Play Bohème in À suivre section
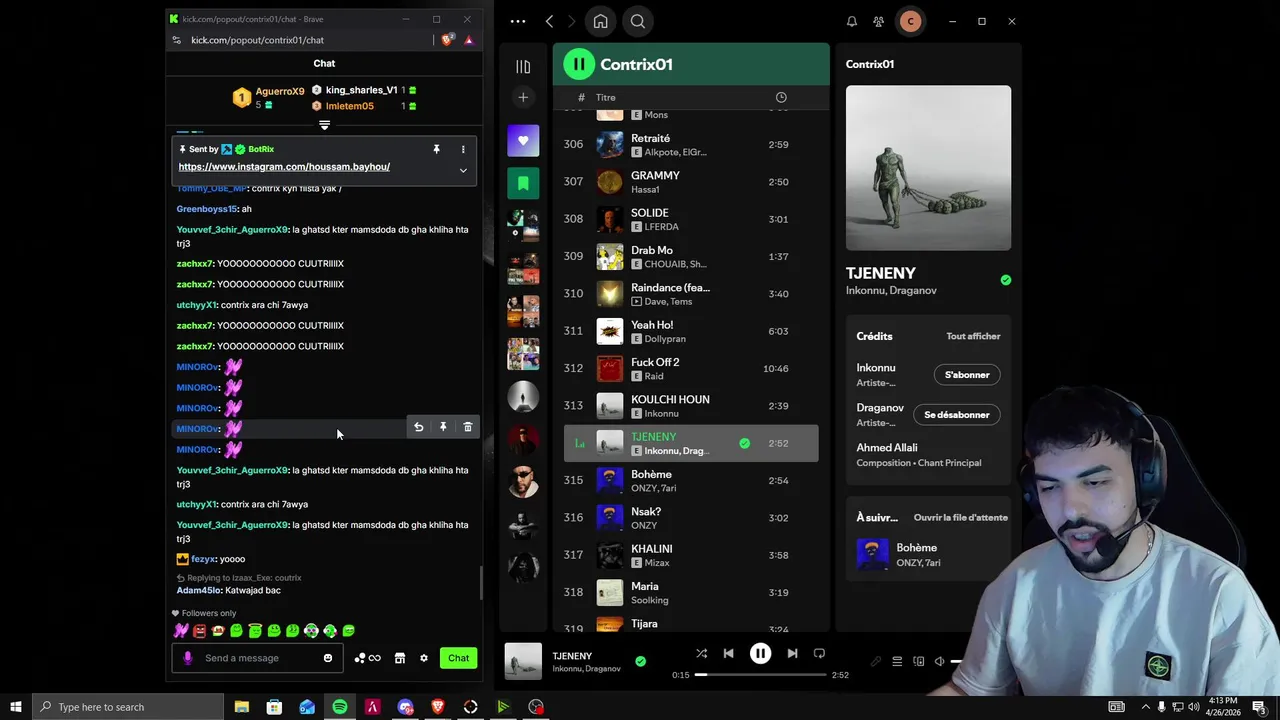Screen dimensions: 1280x720 pyautogui.click(x=872, y=555)
